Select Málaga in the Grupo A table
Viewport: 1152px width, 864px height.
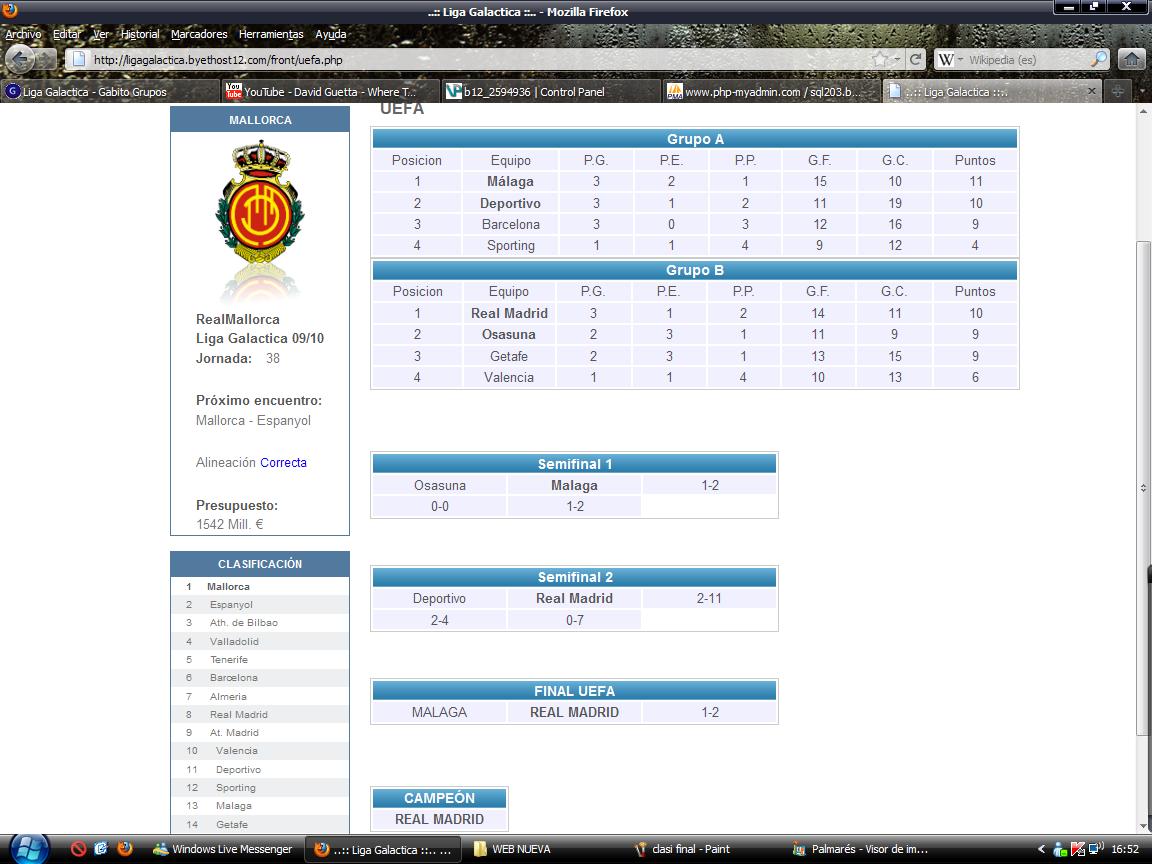511,181
